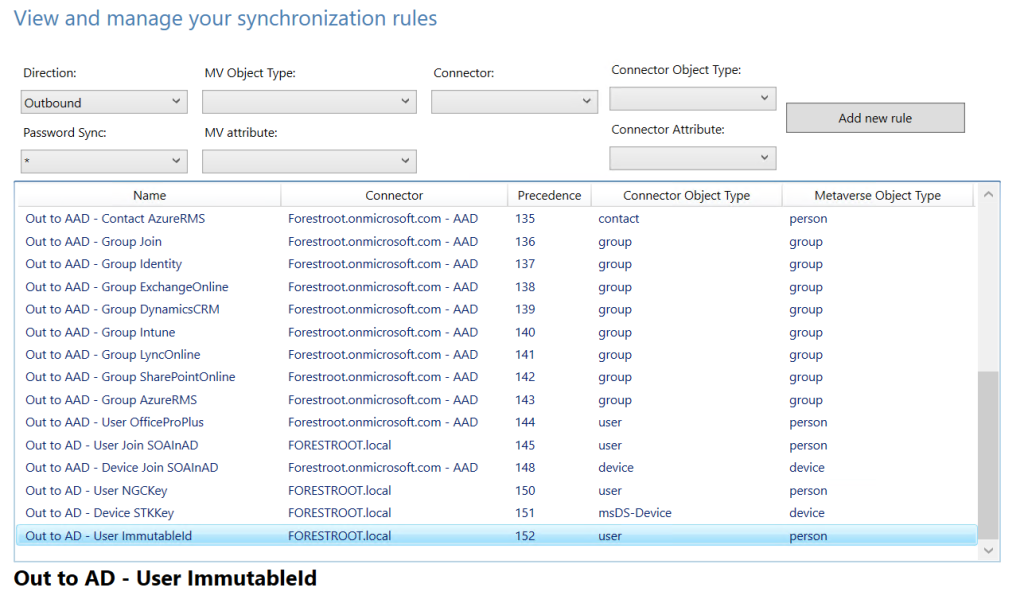Open the Connector Attribute dropdown
Image resolution: width=1024 pixels, height=607 pixels.
point(692,158)
